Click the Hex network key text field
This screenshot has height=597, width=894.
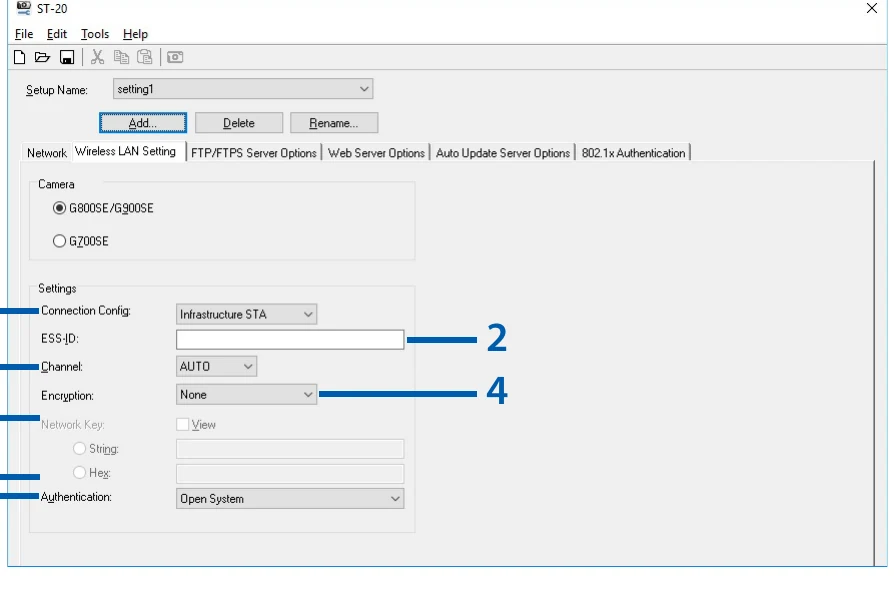pyautogui.click(x=290, y=473)
